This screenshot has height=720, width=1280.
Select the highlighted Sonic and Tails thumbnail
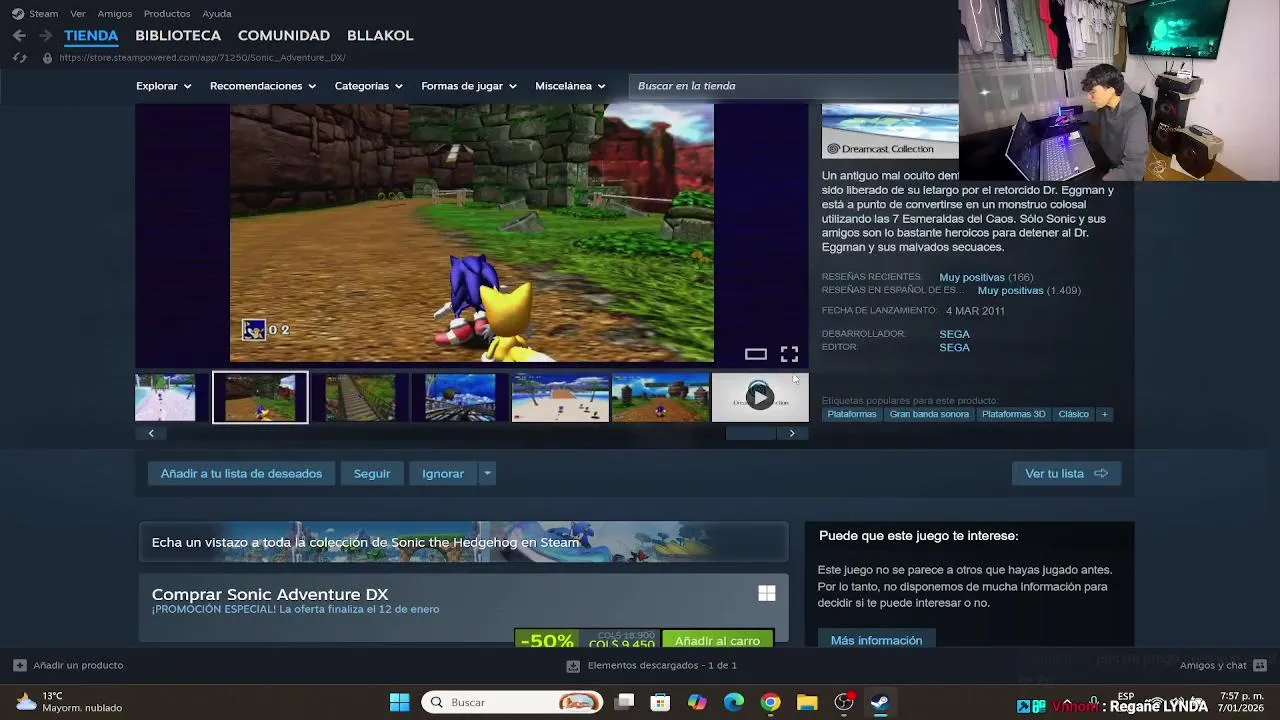260,397
